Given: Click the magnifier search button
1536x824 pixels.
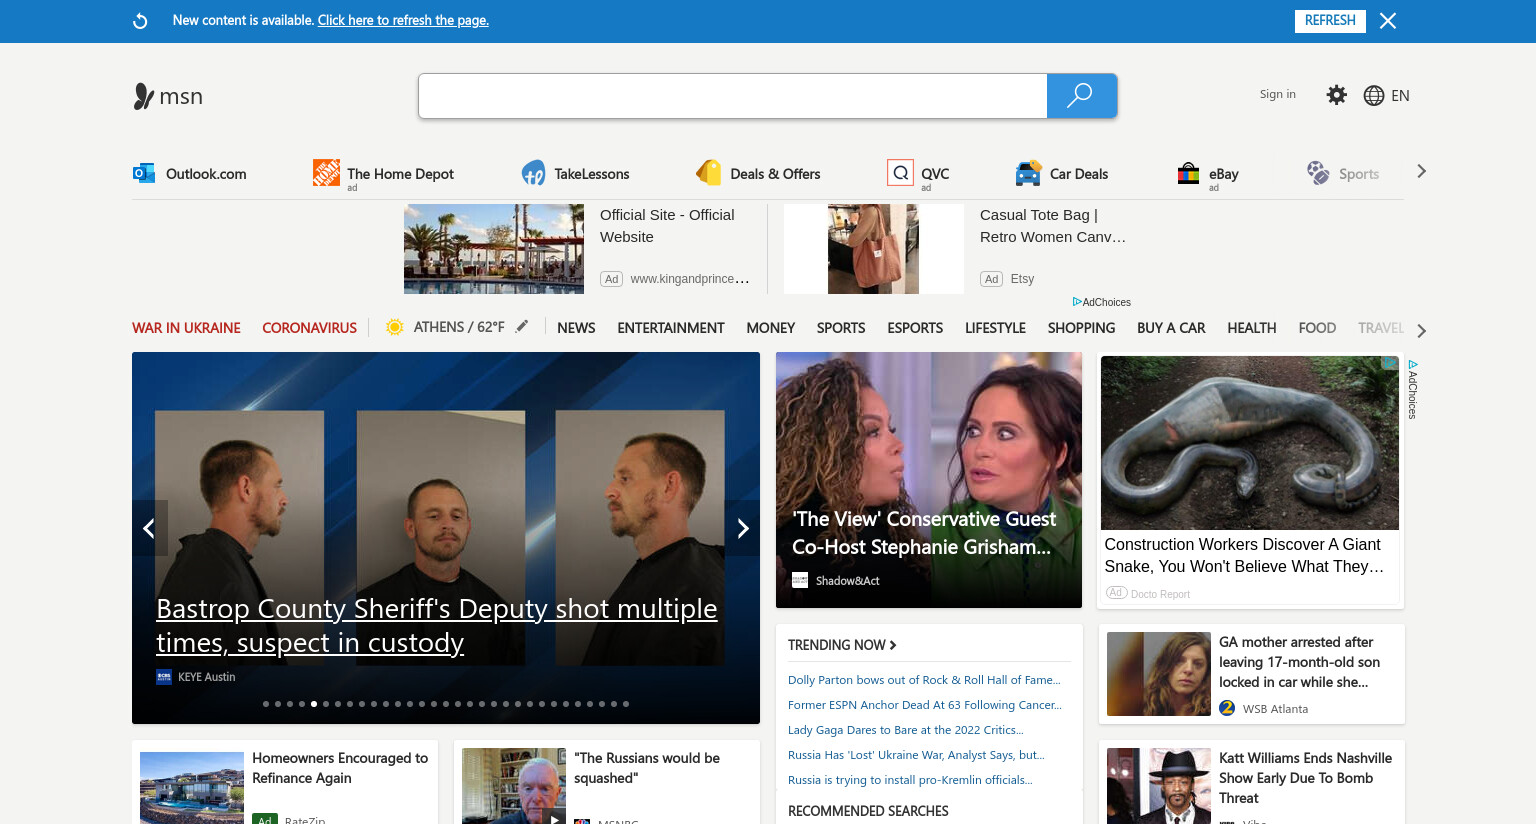Looking at the screenshot, I should [1081, 96].
